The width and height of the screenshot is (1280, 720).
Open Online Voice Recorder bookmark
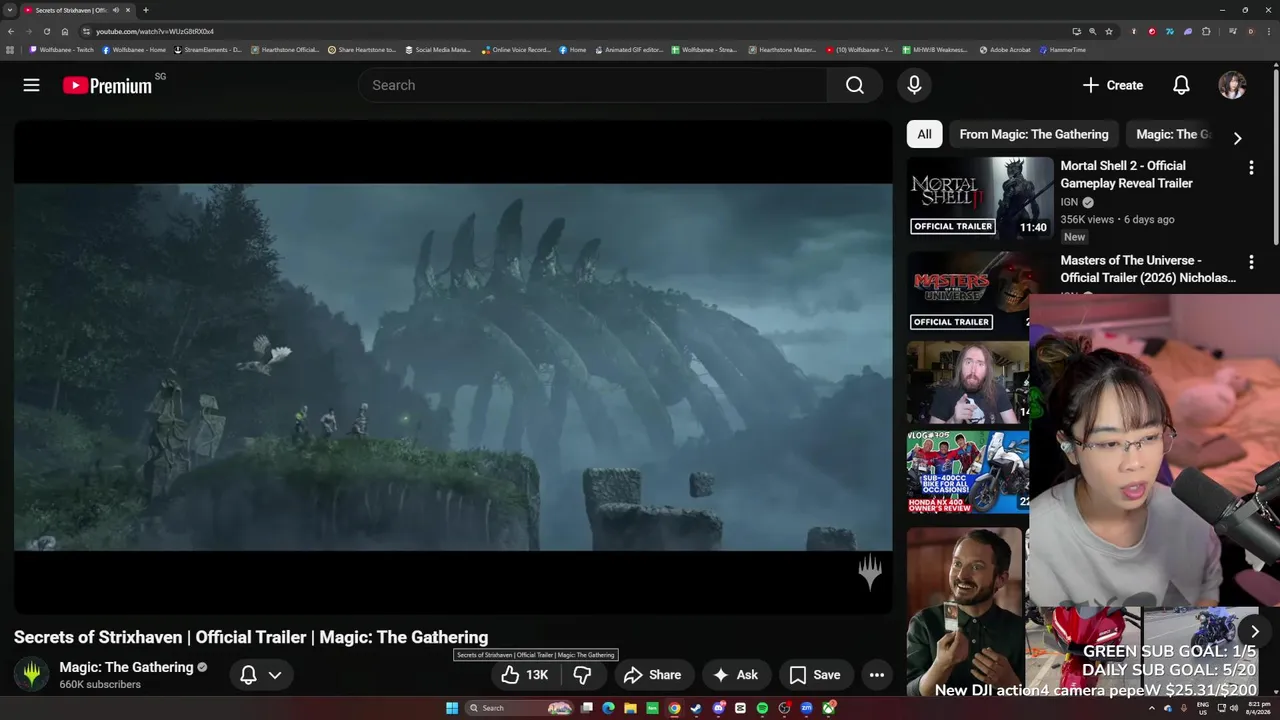pyautogui.click(x=516, y=49)
